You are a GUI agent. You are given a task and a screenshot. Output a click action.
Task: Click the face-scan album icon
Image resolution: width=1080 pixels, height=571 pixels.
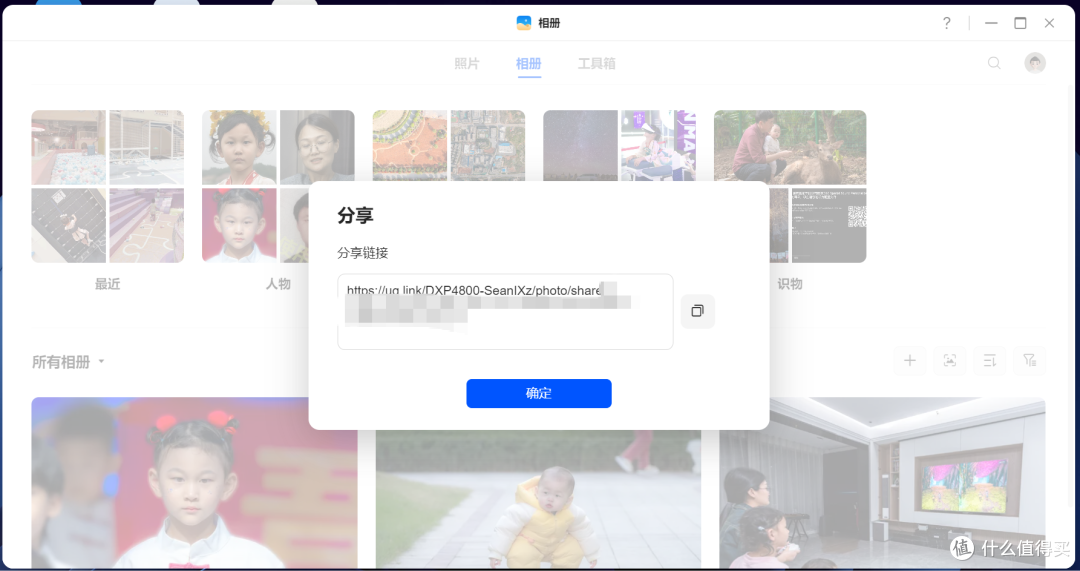950,360
